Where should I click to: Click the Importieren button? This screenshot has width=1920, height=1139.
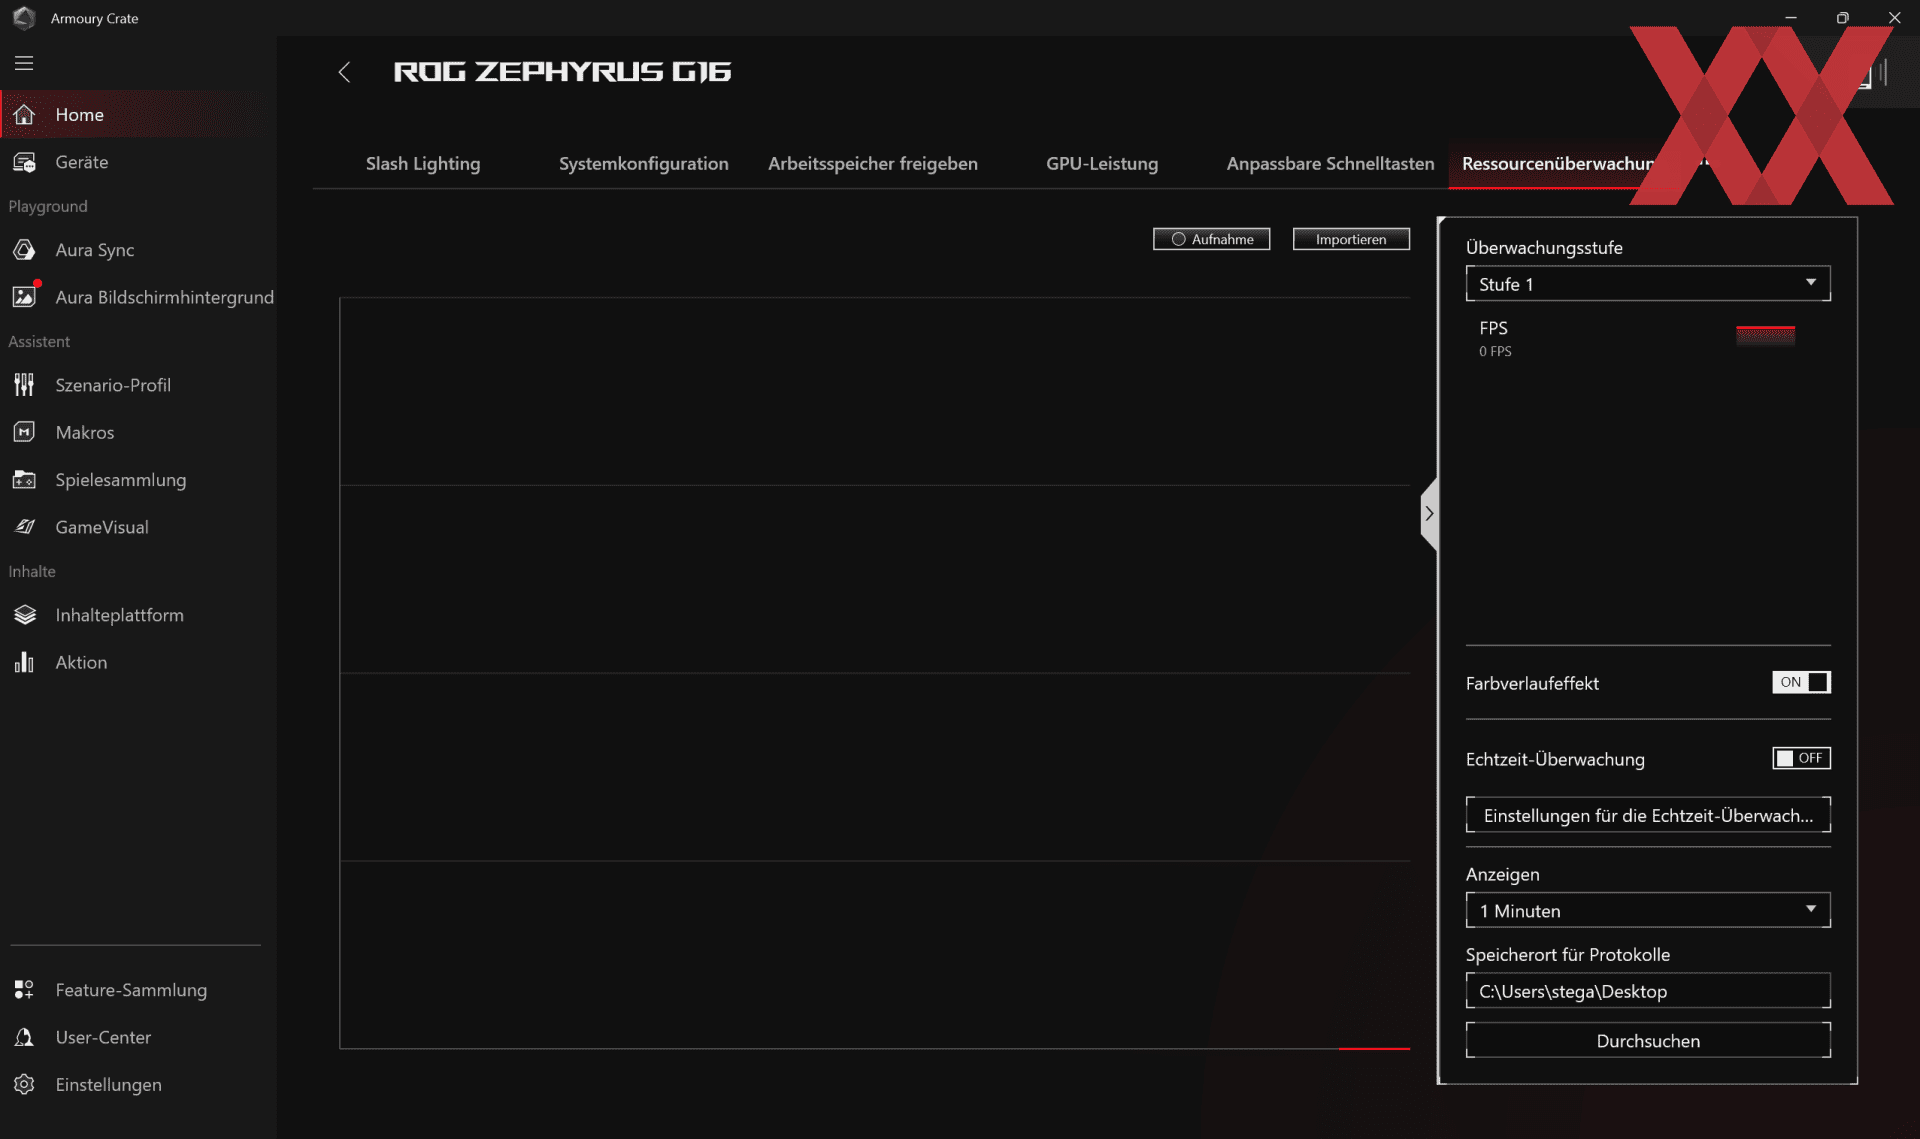(x=1351, y=239)
